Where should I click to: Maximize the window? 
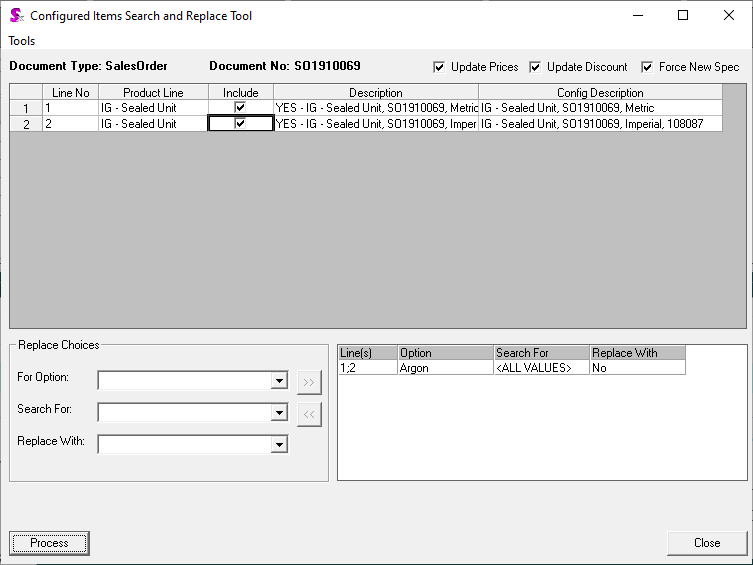[683, 16]
